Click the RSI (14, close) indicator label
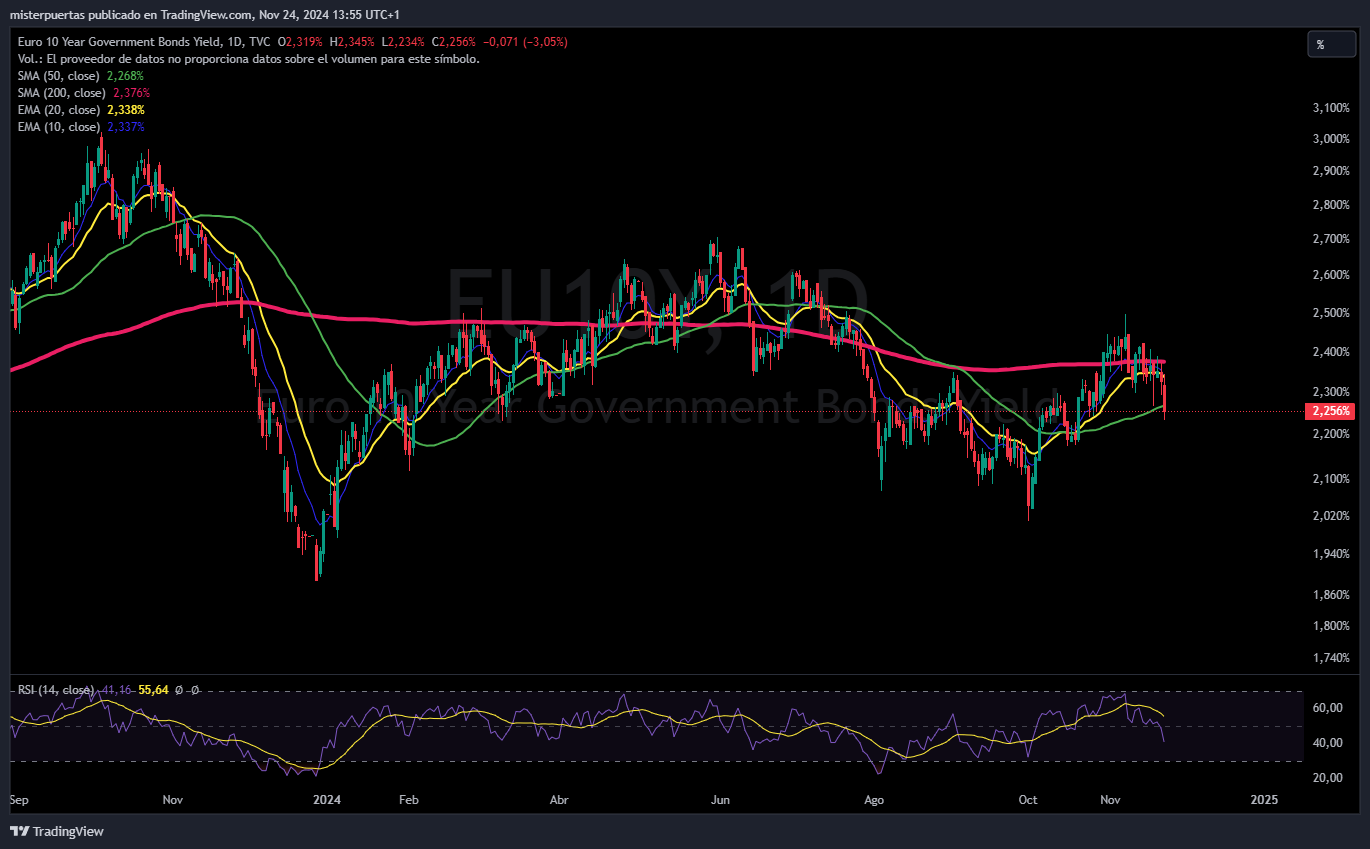Image resolution: width=1370 pixels, height=849 pixels. click(x=55, y=689)
